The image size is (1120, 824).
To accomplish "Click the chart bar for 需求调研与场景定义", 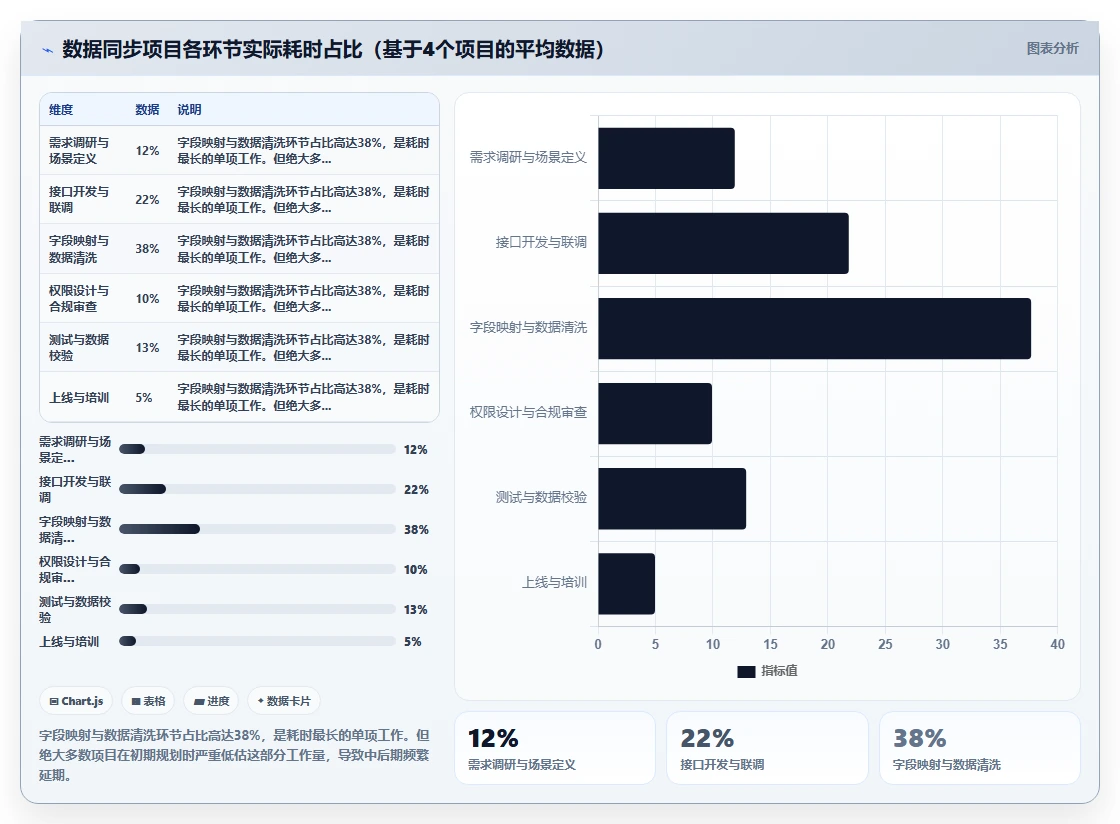I will click(x=666, y=159).
